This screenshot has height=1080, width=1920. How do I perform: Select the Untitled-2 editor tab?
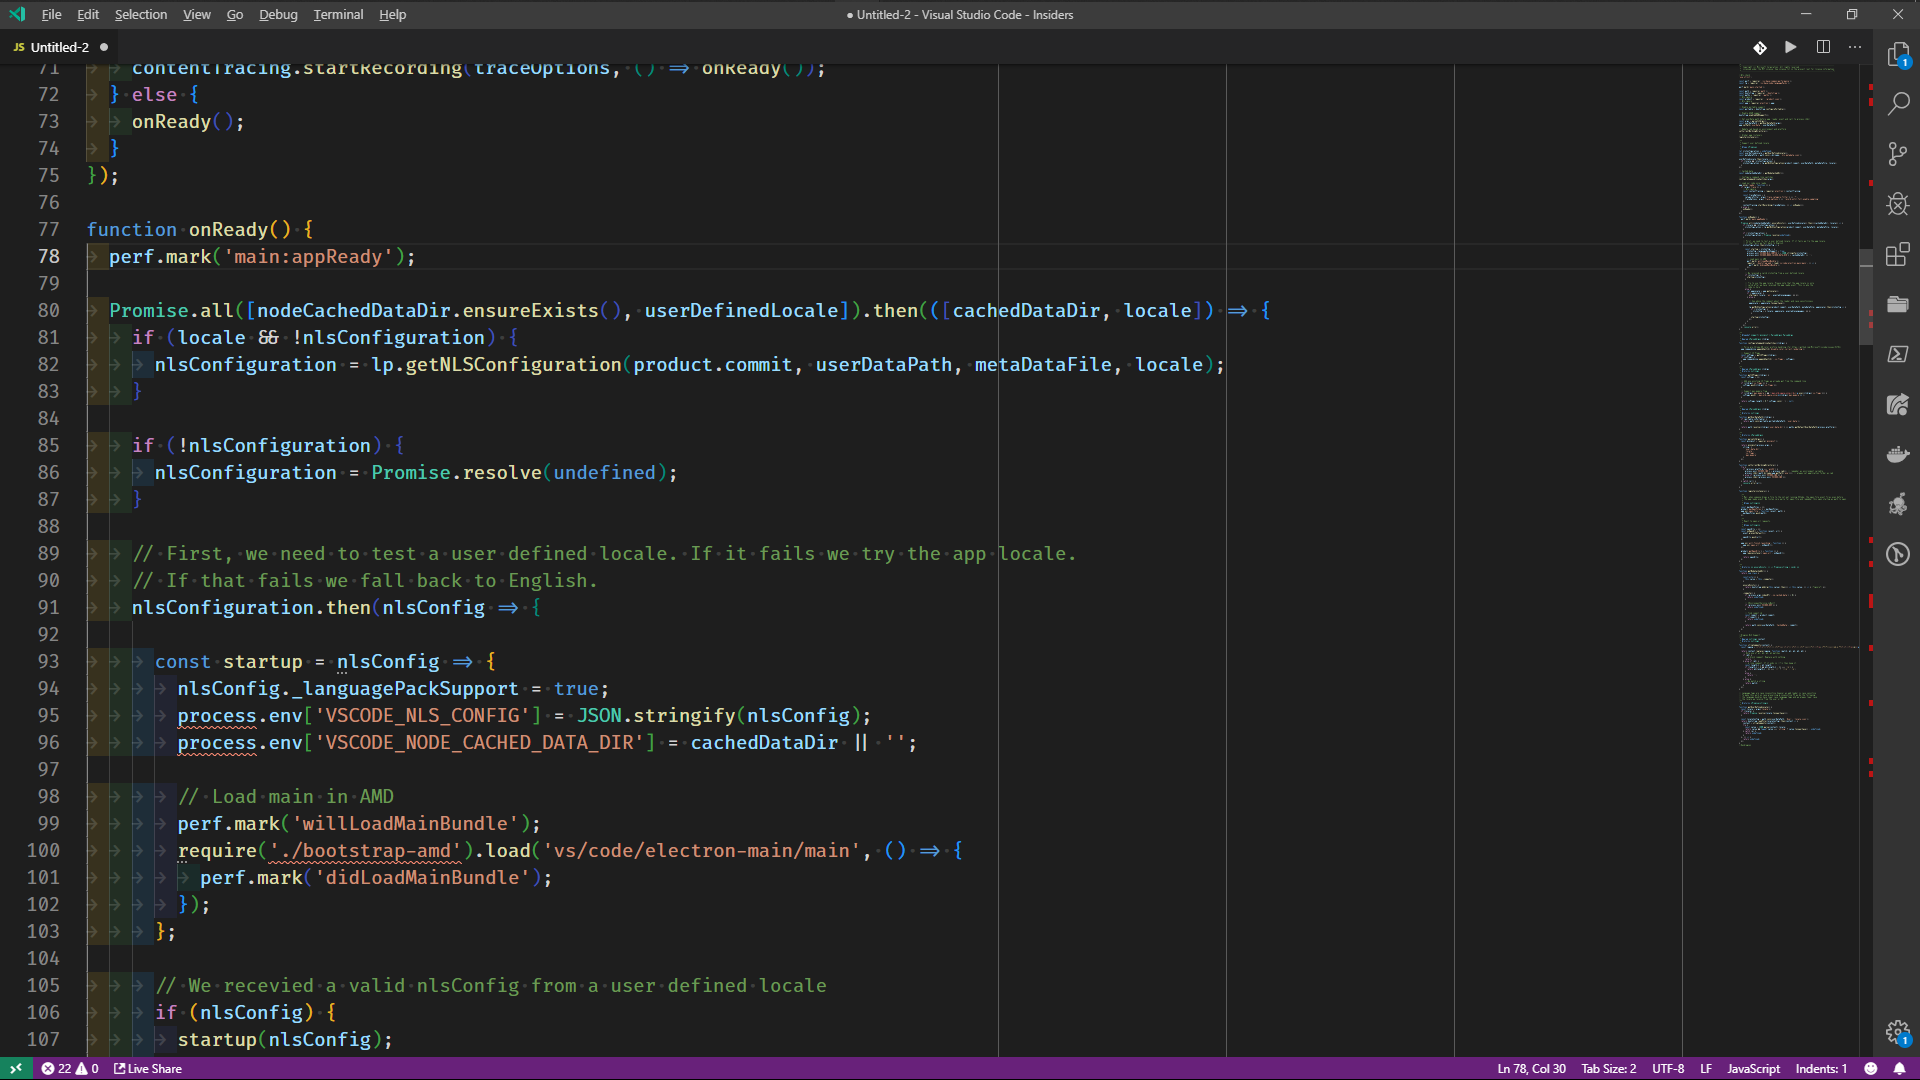pyautogui.click(x=58, y=47)
